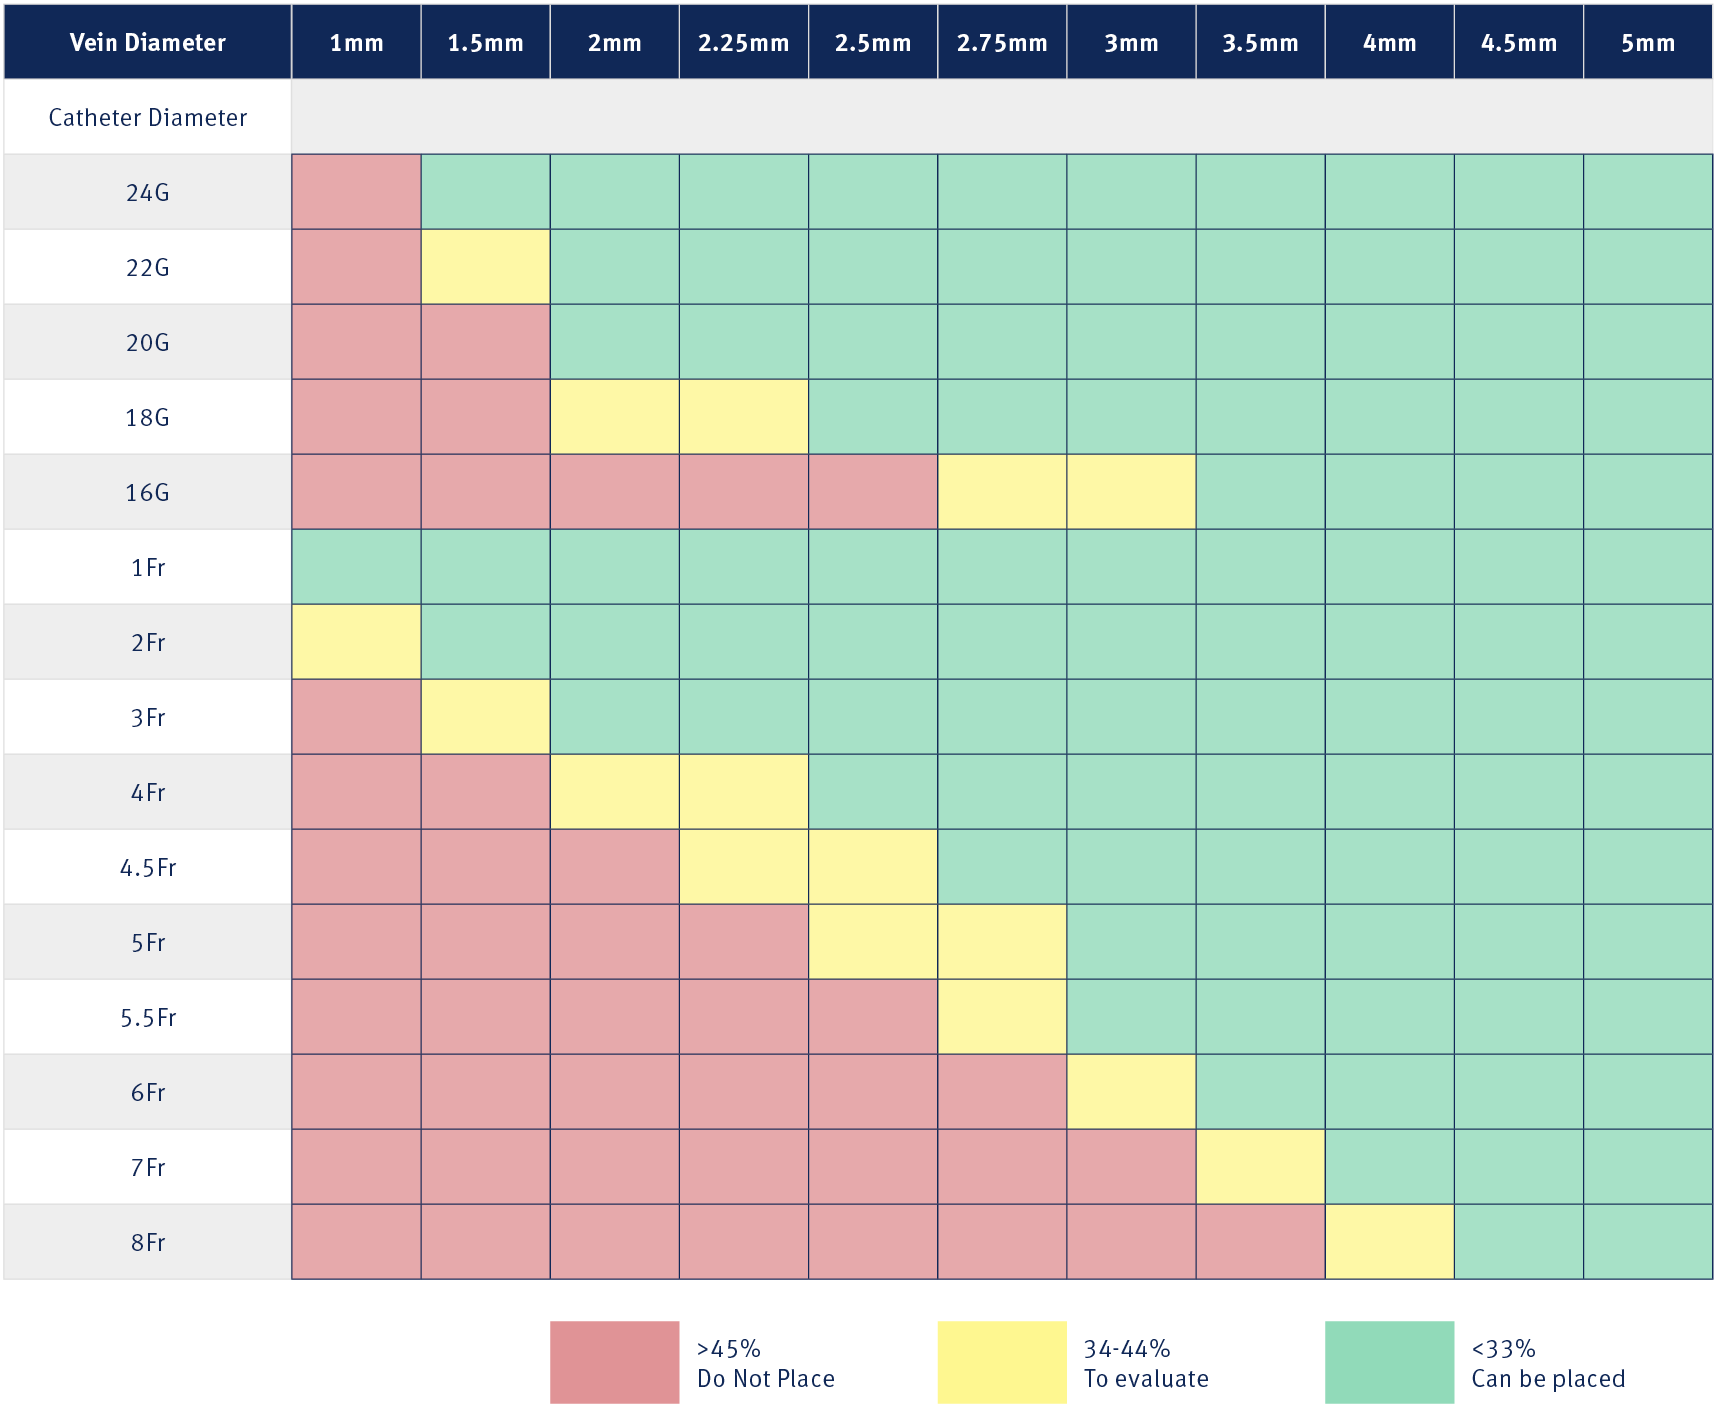The image size is (1717, 1408).
Task: Click the green 'Can be placed' legend swatch
Action: [1389, 1362]
